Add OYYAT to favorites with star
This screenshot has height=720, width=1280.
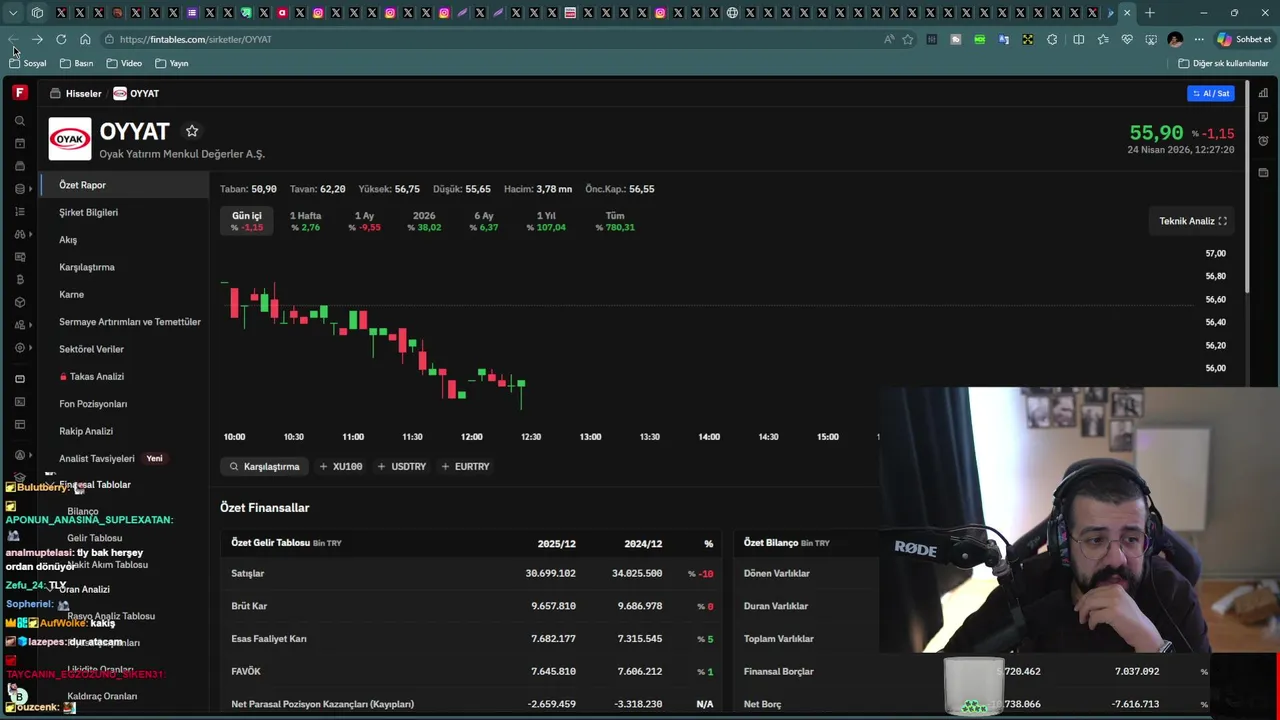click(x=192, y=131)
